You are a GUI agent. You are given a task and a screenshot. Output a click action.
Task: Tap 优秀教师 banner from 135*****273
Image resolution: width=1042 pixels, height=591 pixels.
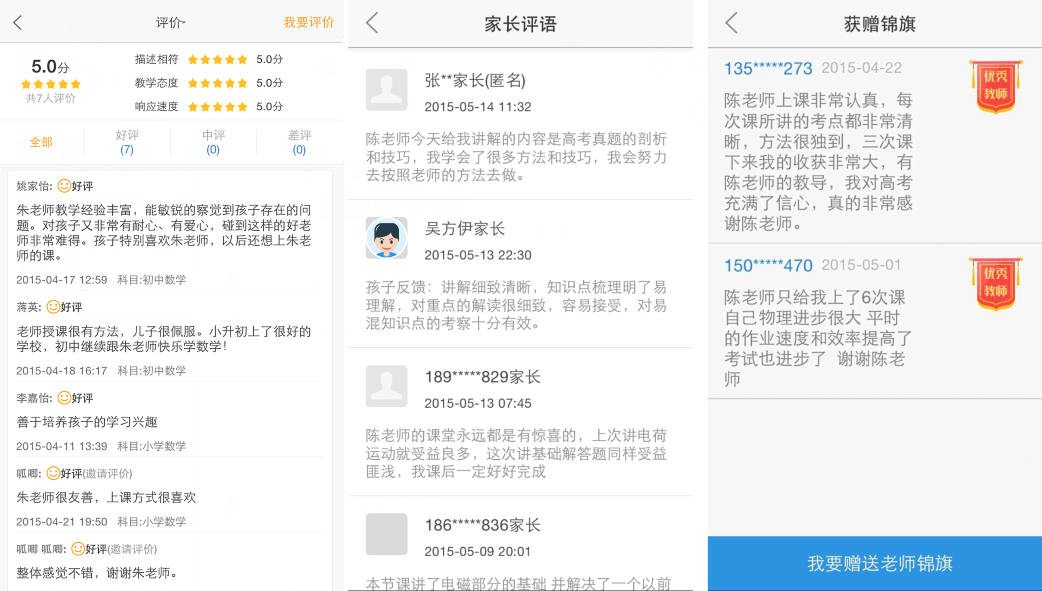995,87
